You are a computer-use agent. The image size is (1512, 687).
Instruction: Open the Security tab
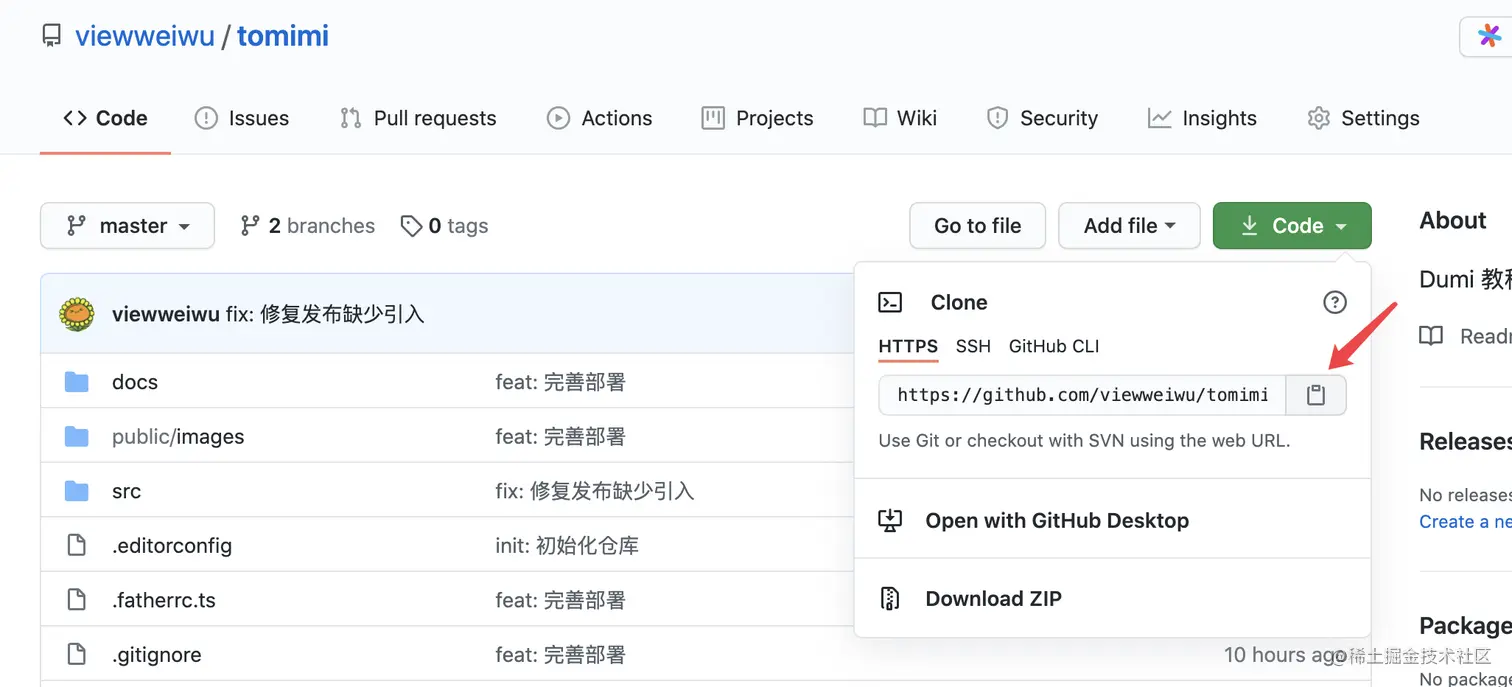coord(1042,118)
